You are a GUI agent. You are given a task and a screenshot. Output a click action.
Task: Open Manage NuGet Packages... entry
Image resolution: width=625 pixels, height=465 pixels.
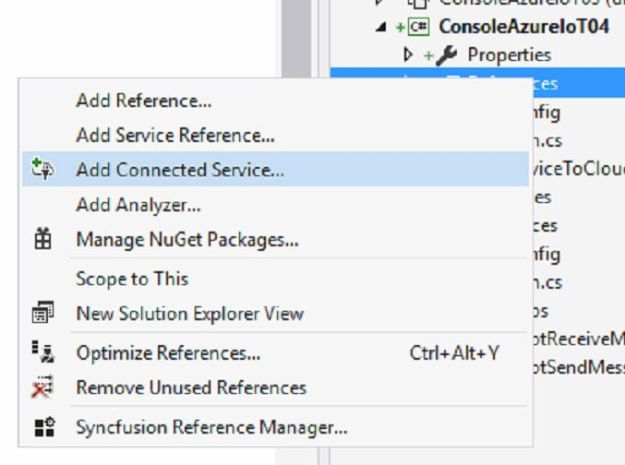187,240
